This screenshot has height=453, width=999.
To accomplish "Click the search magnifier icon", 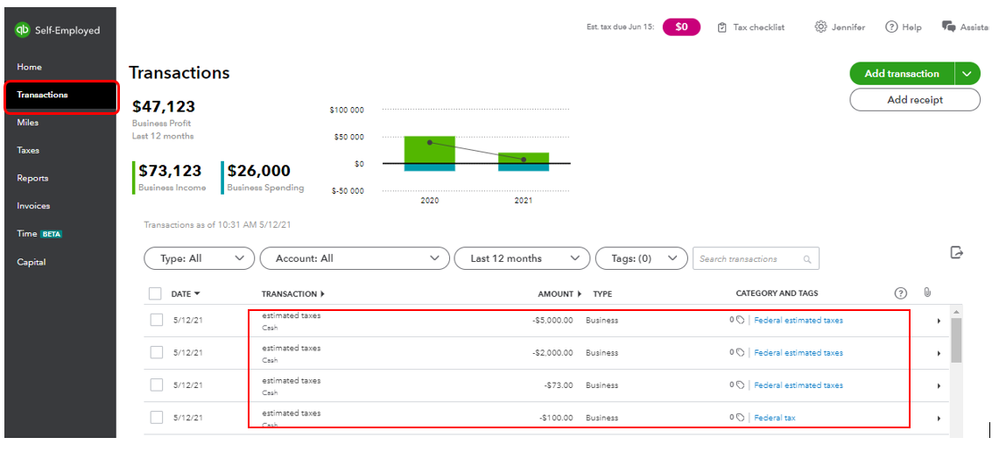I will click(x=807, y=259).
